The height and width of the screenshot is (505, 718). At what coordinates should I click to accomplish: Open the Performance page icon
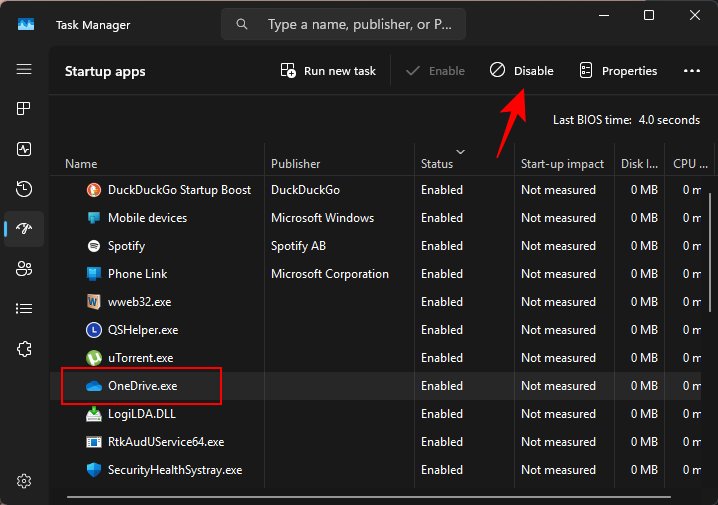coord(24,149)
